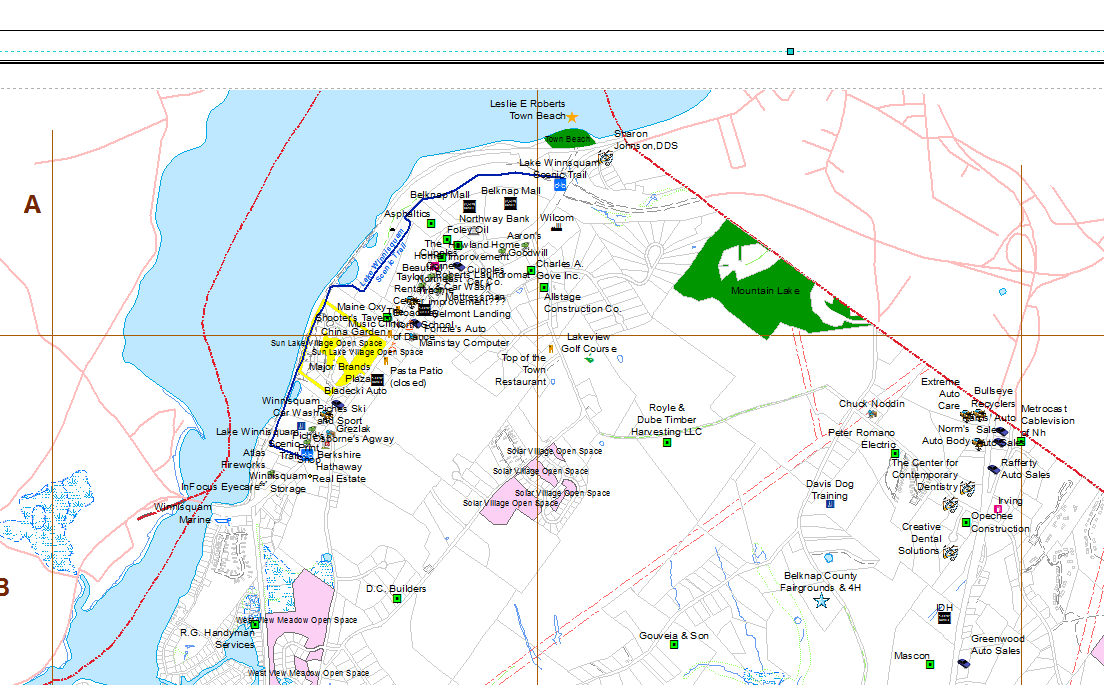Click the R.G. Handyman Services green marker

click(255, 624)
